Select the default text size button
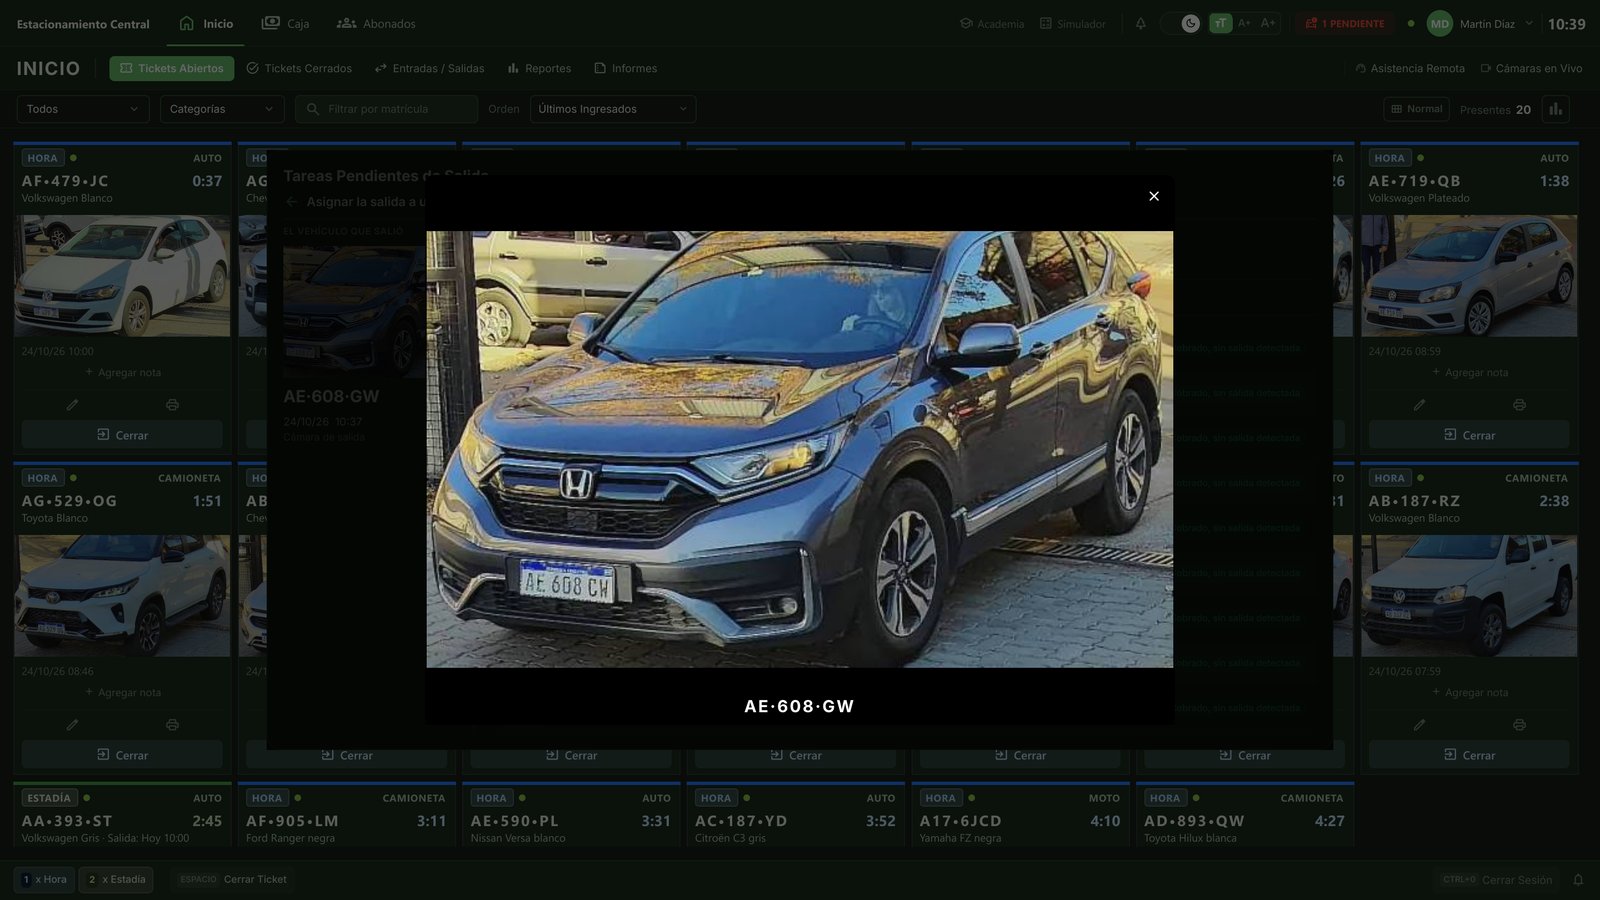 [1220, 23]
